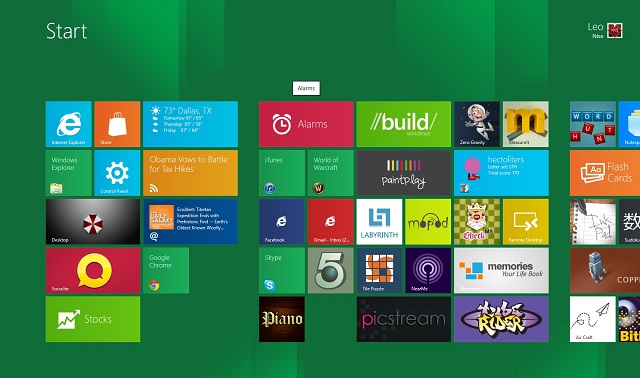
Task: Open the Control Panel tile
Action: [117, 173]
